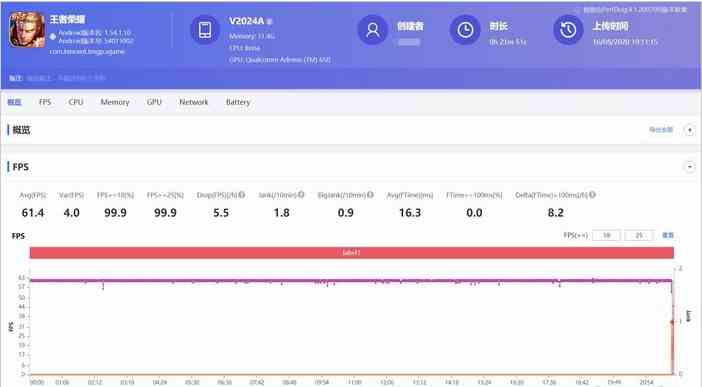The image size is (702, 387).
Task: Select the GPU tab
Action: [154, 102]
